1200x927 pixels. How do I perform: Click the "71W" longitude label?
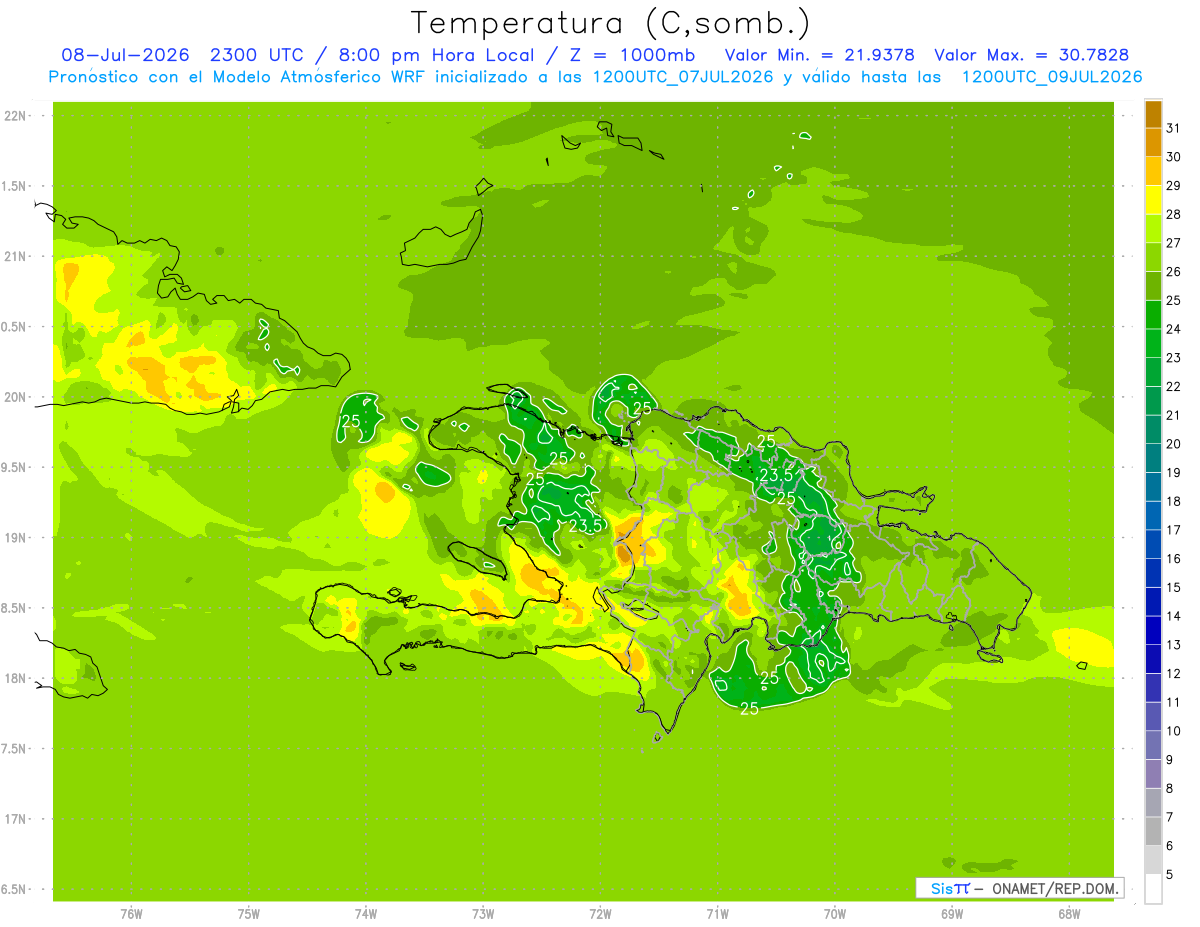coord(717,913)
